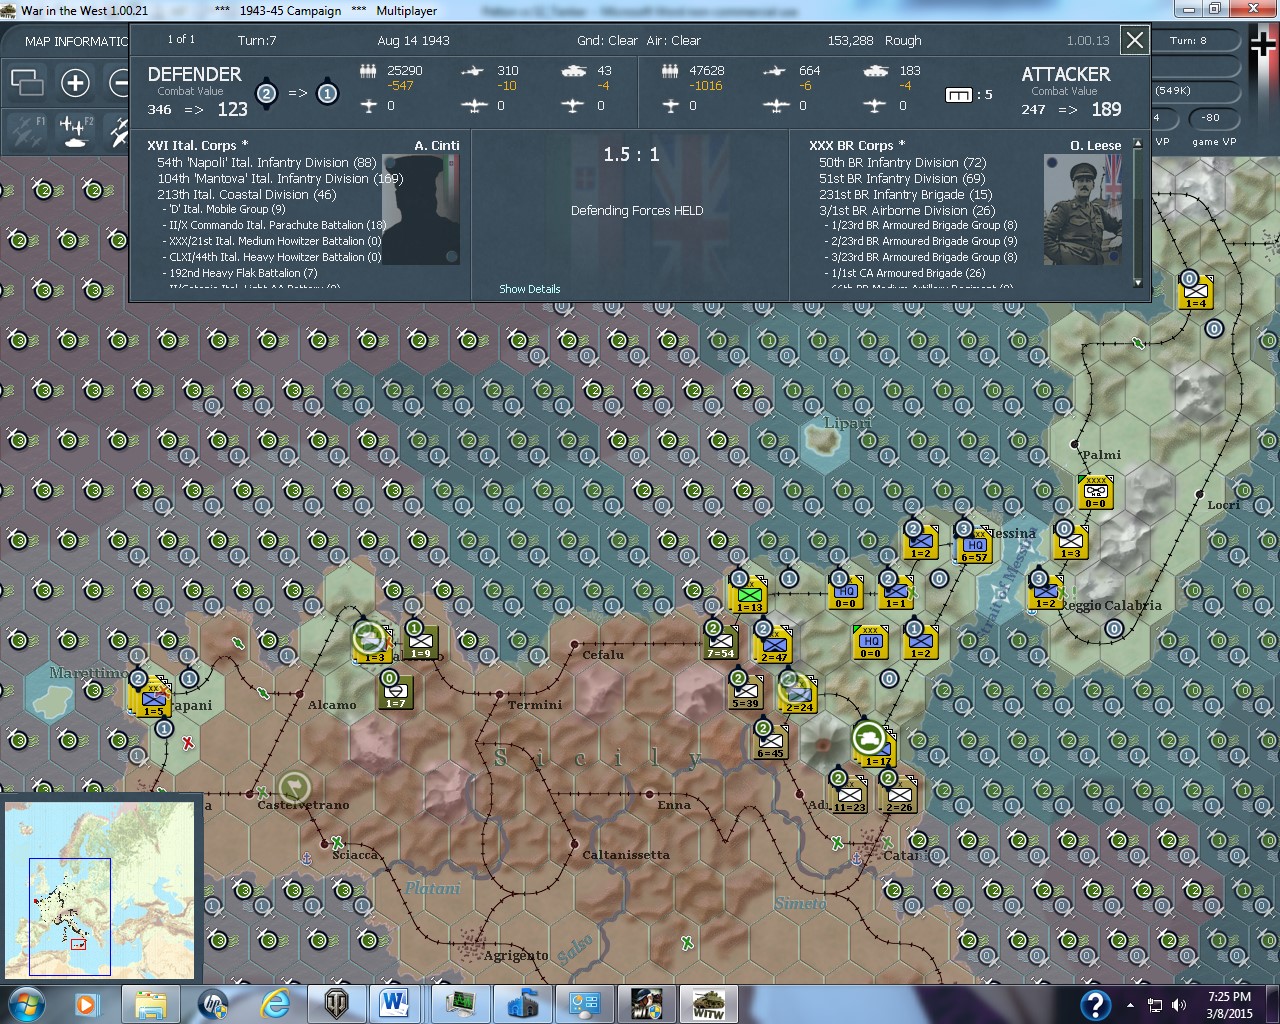The image size is (1280, 1024).
Task: Click 104th 'Mantova' Ital. Infantry Division
Action: tap(280, 178)
